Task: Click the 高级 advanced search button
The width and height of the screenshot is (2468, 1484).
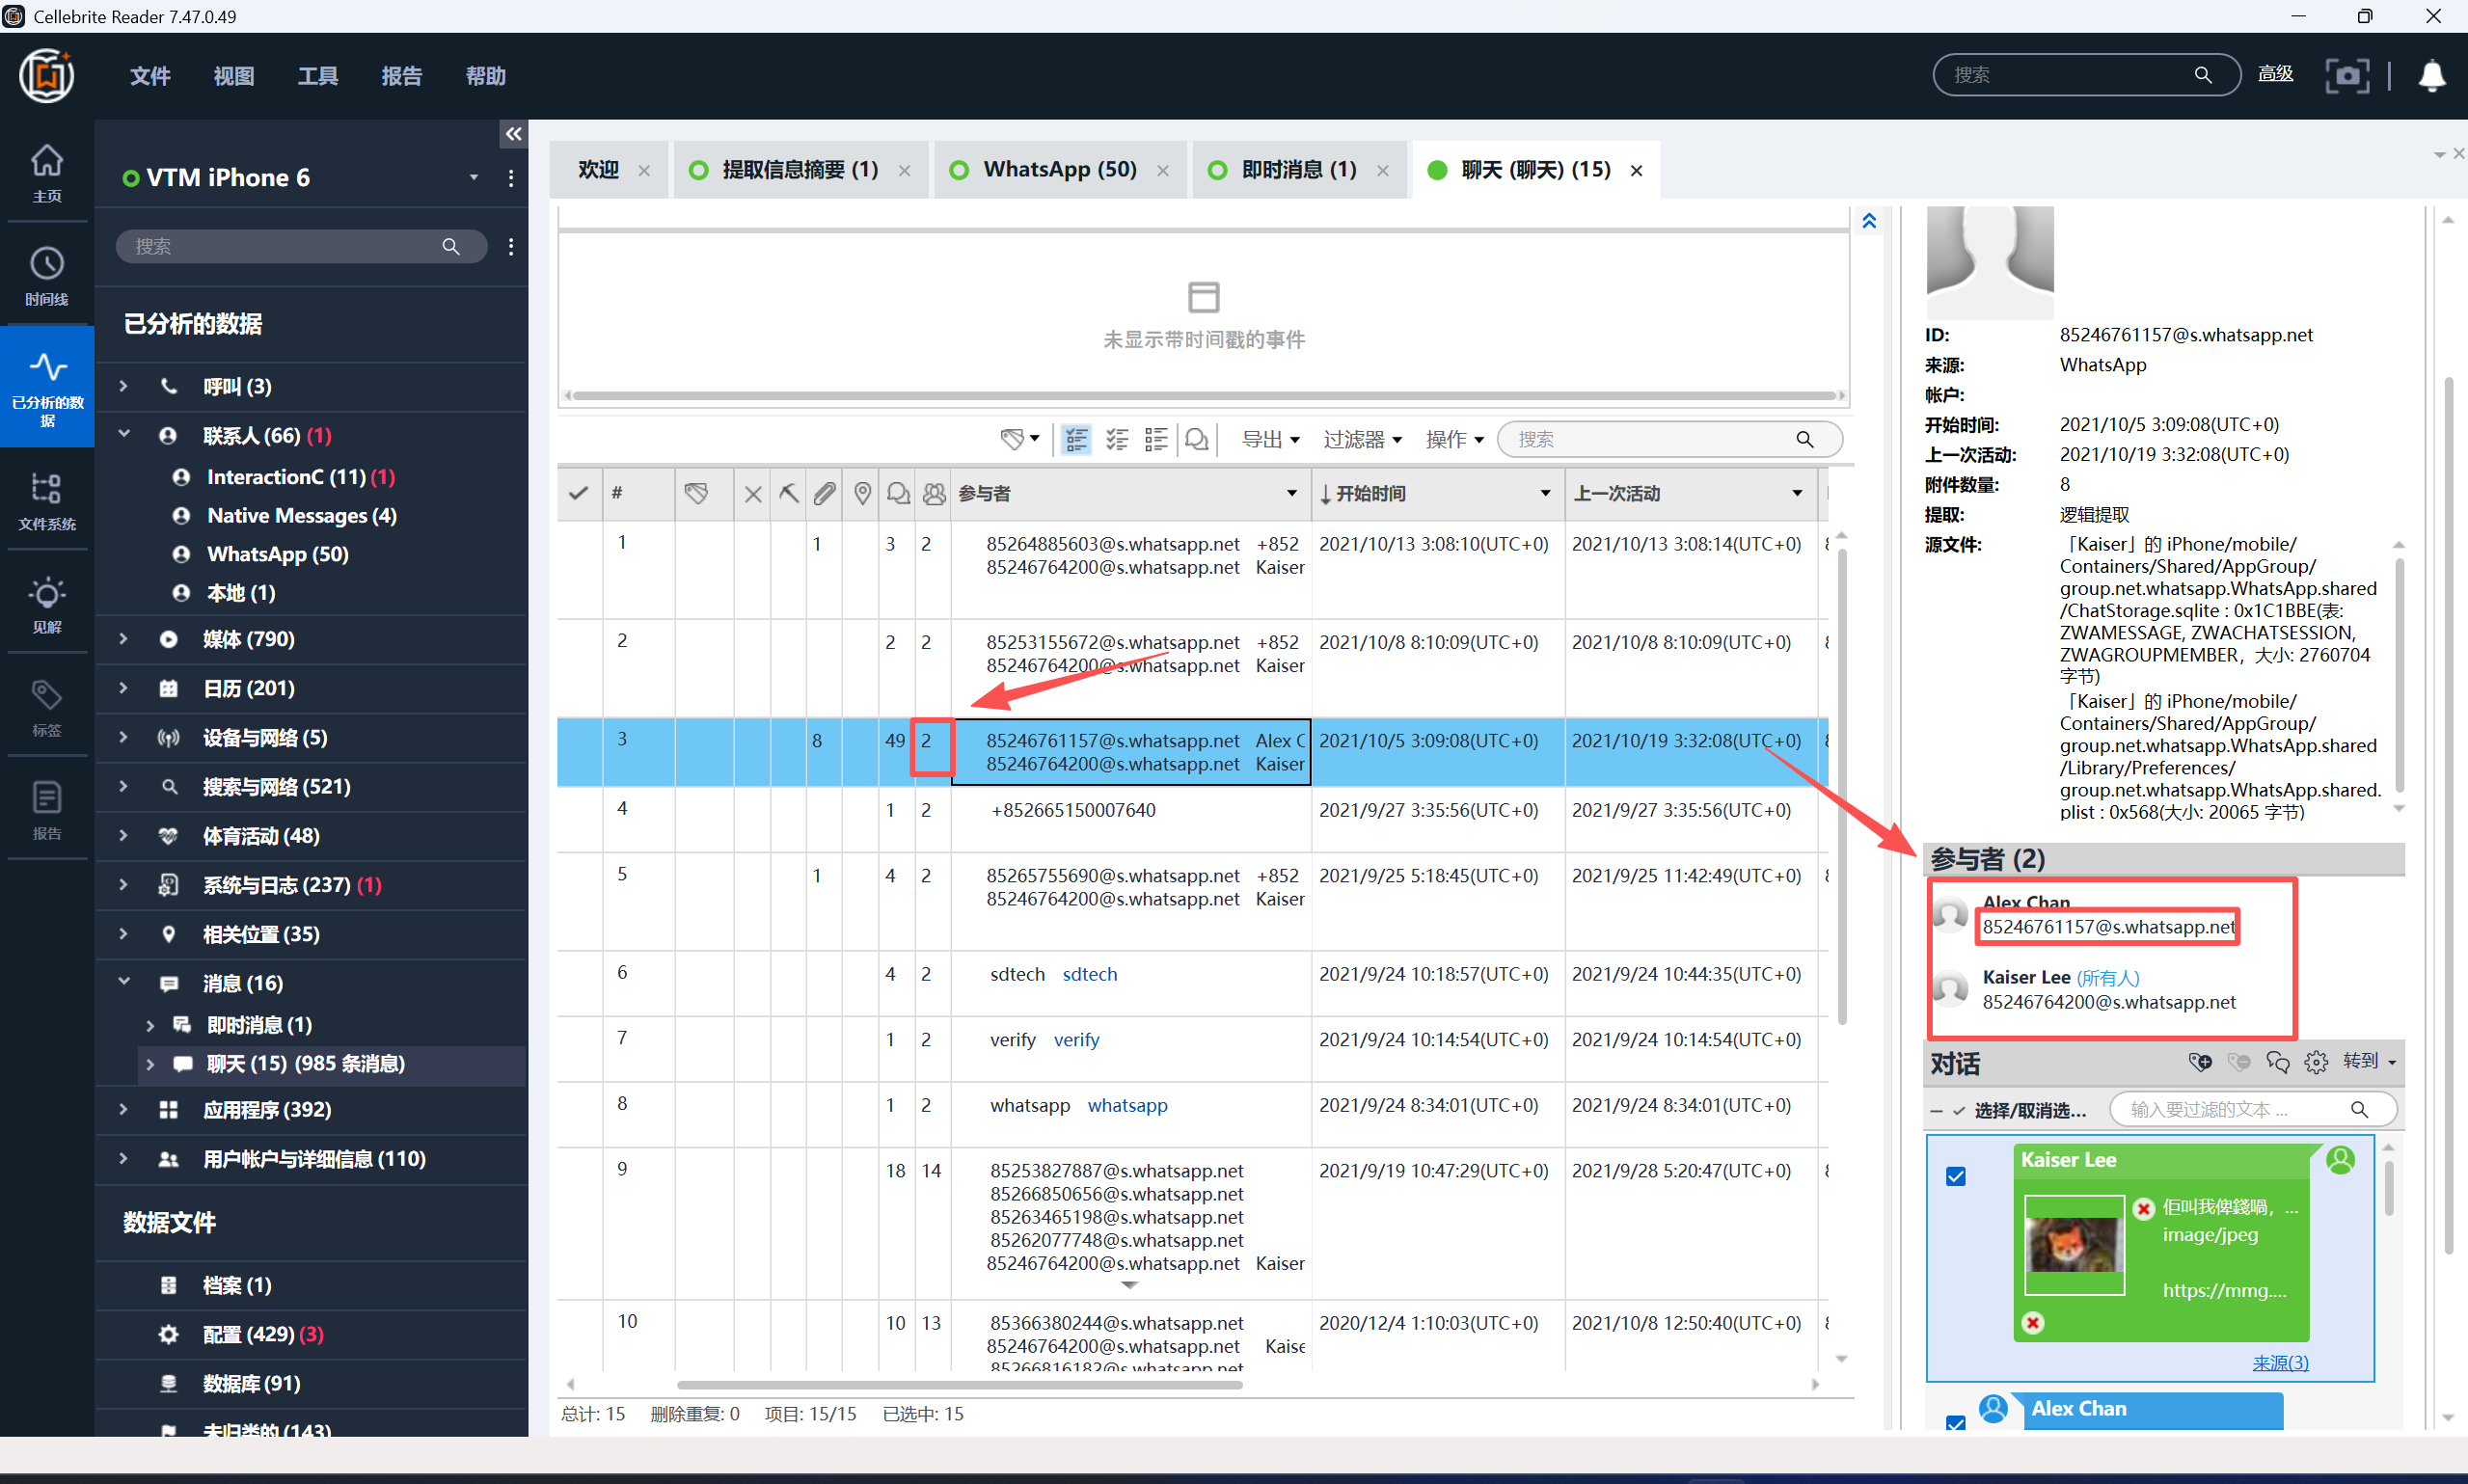Action: tap(2275, 74)
